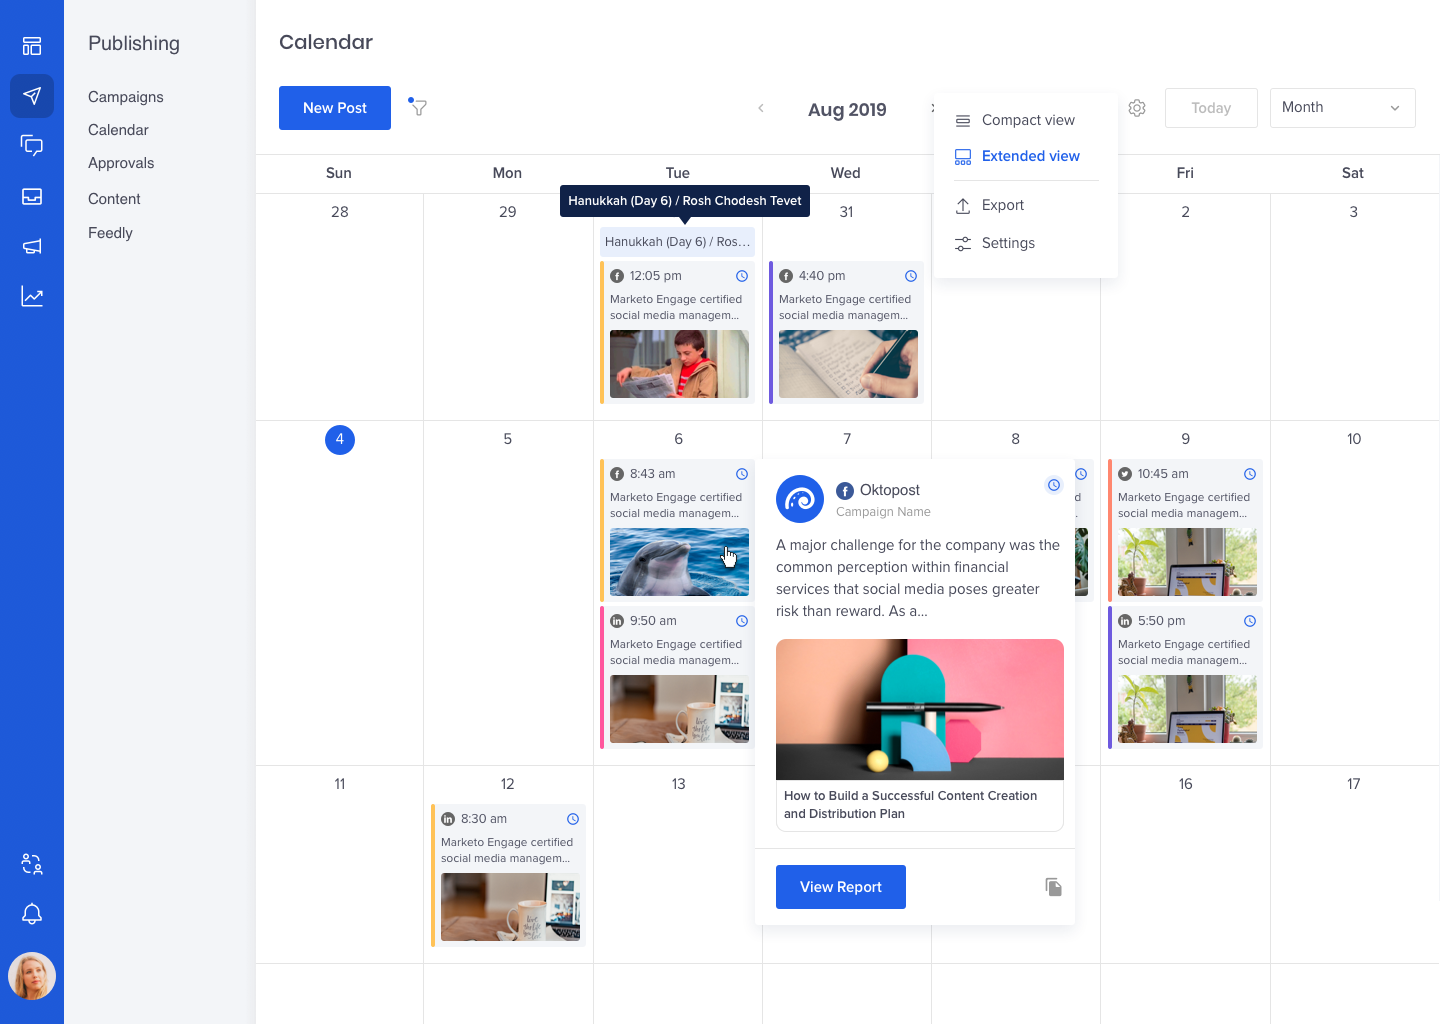Open the filter funnel icon
Viewport: 1440px width, 1024px height.
coord(419,108)
